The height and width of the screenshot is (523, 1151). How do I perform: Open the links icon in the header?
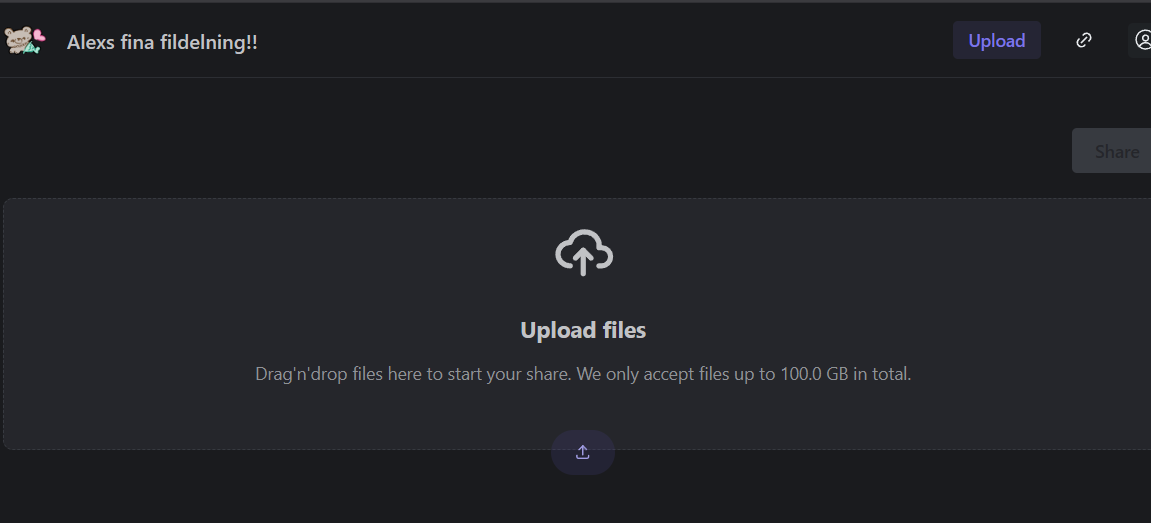point(1083,40)
